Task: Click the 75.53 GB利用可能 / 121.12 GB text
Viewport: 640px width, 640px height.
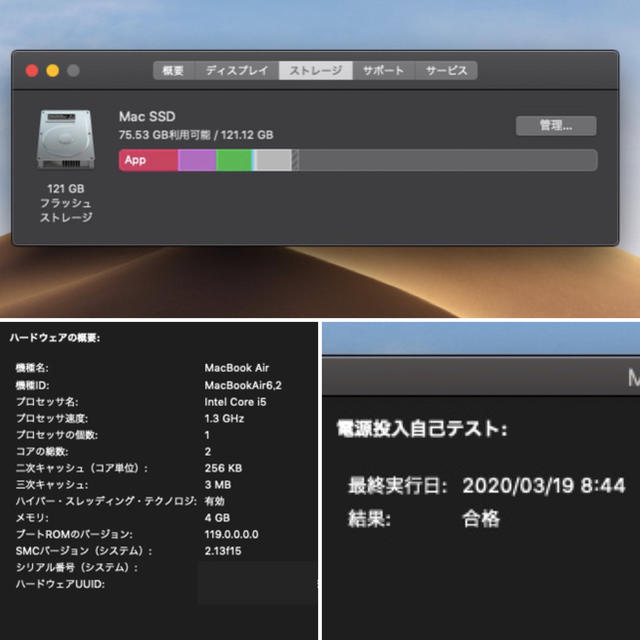Action: point(196,135)
